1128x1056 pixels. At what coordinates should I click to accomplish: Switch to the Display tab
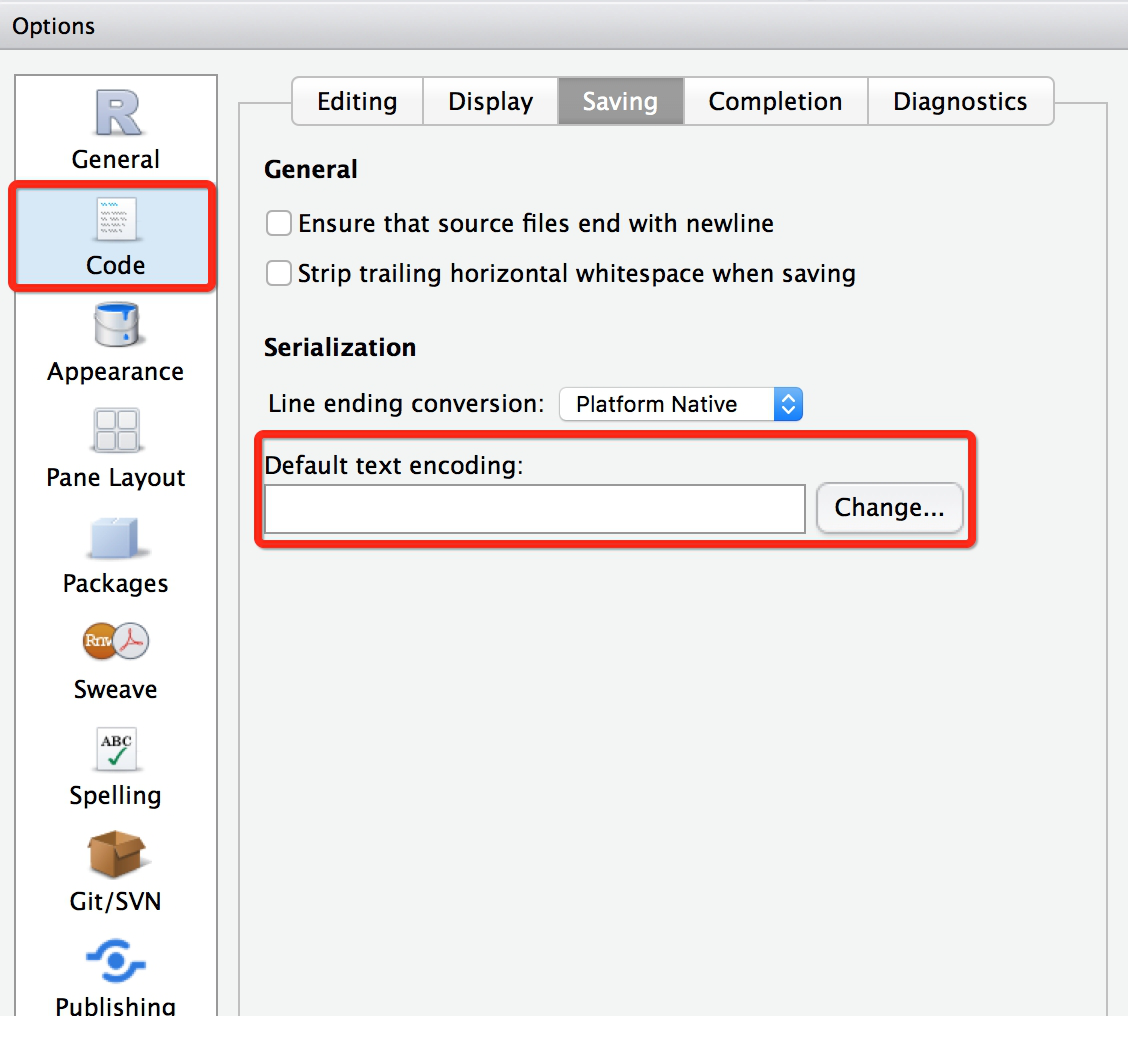point(491,101)
